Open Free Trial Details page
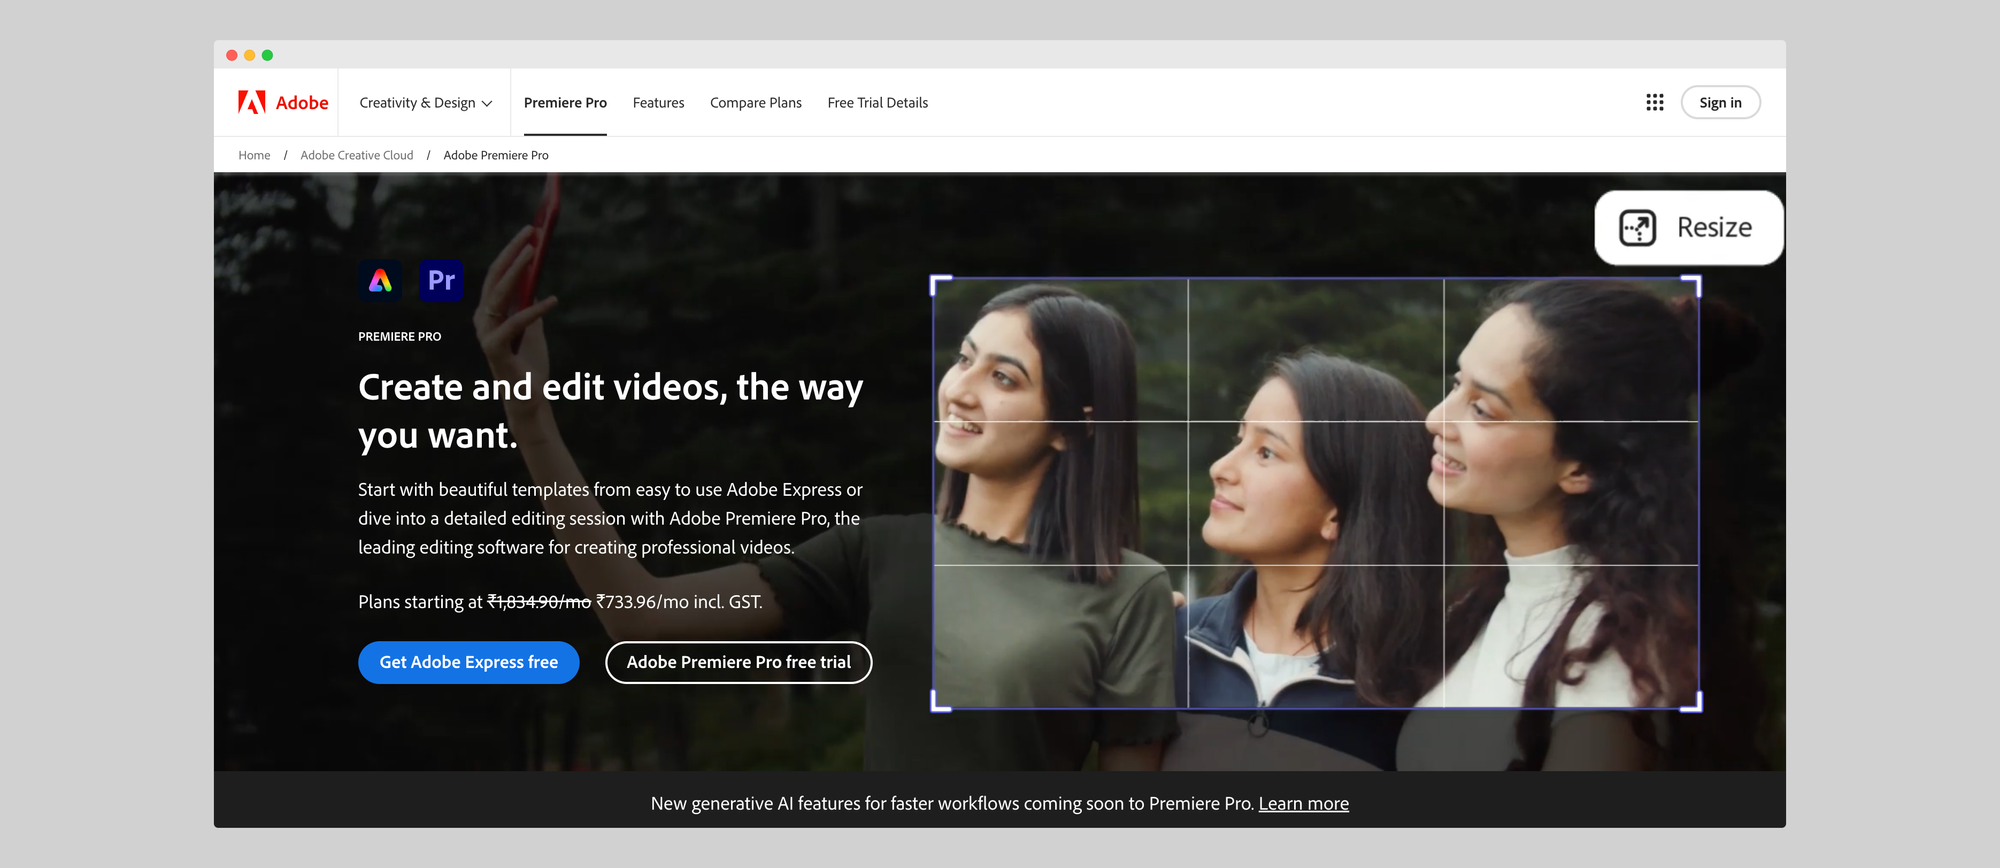 (877, 103)
